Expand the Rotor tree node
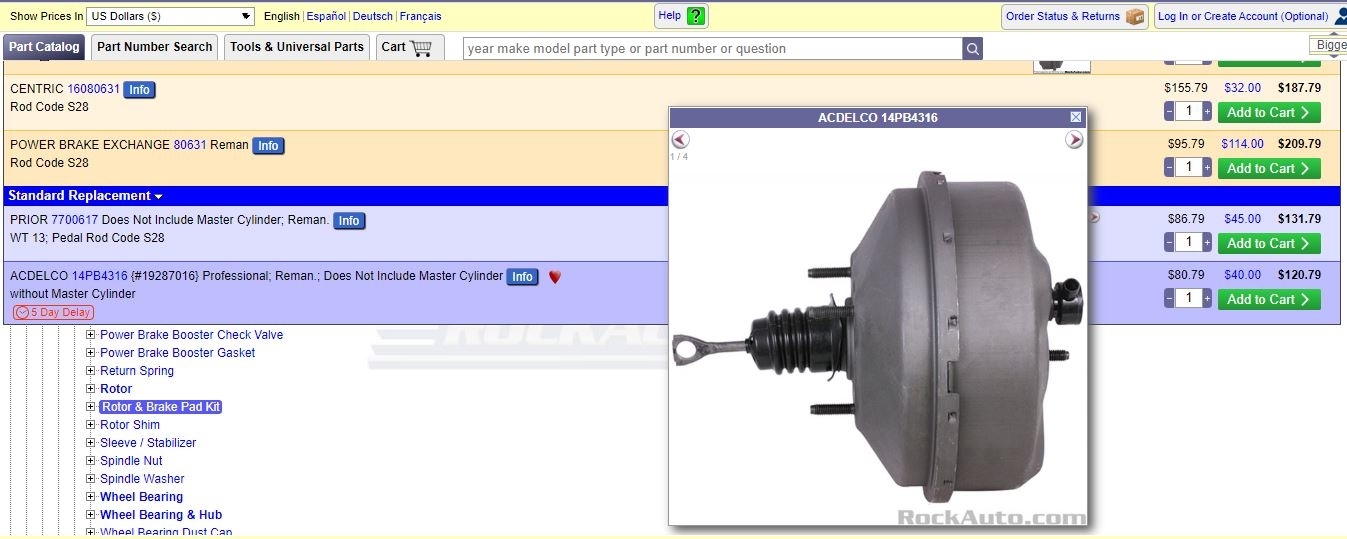 point(90,389)
